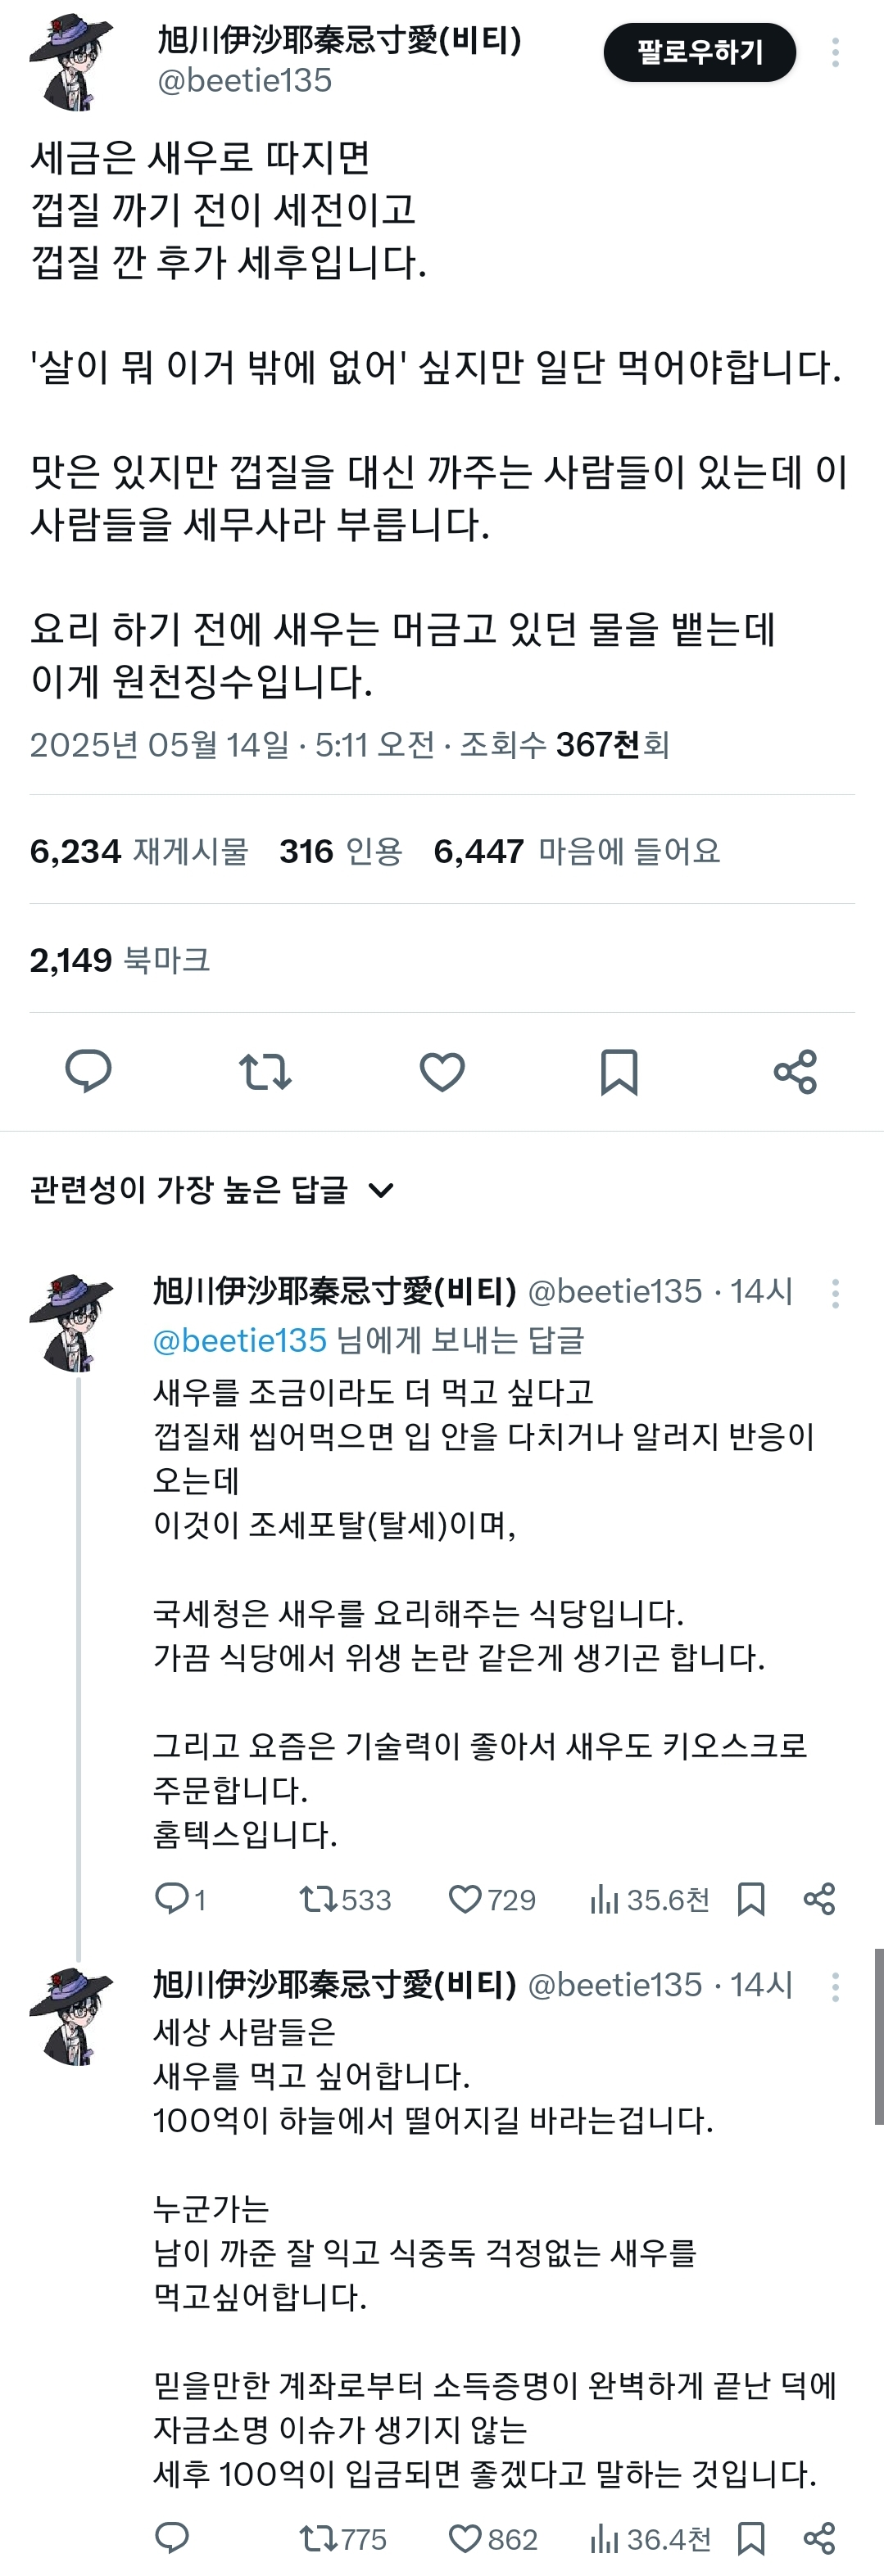This screenshot has width=884, height=2576.
Task: Click the repost icon under the main post
Action: (265, 1072)
